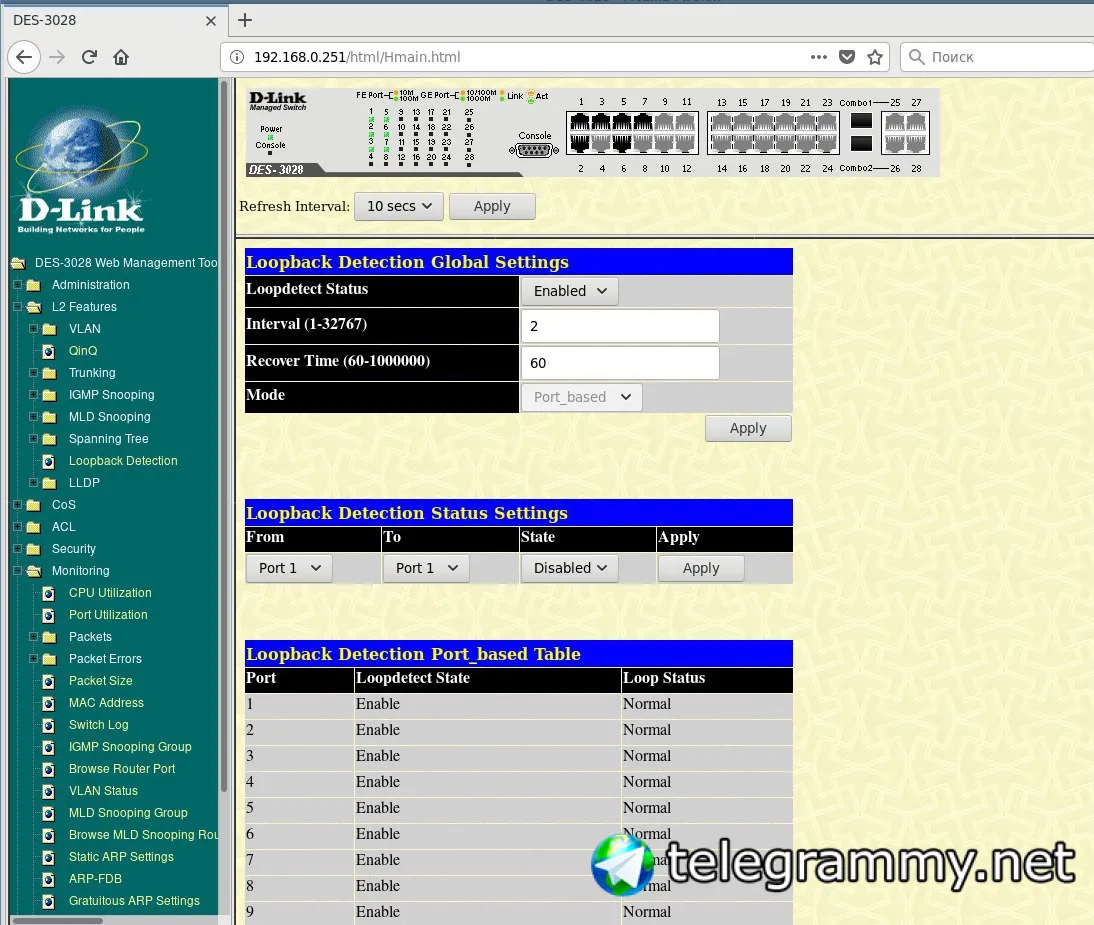This screenshot has height=925, width=1094.
Task: Open the To Port 1 dropdown
Action: [426, 568]
